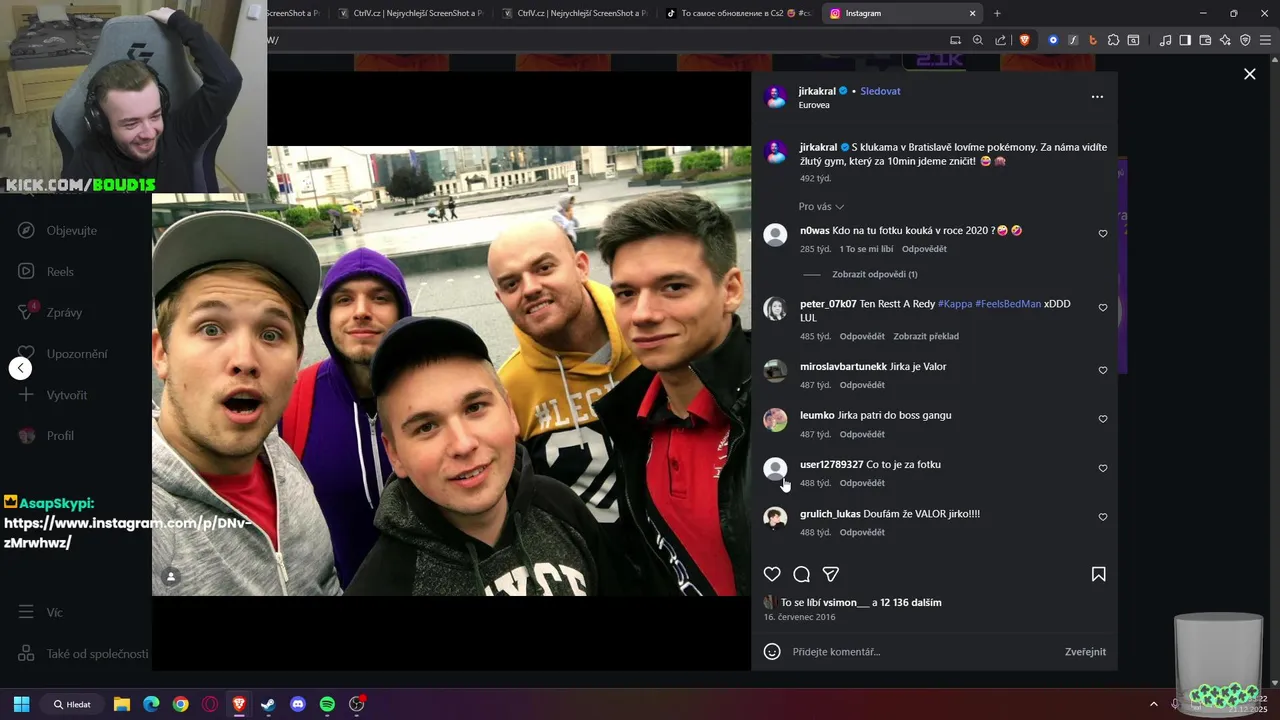Open Brave Leo AI sparkle icon

click(x=1225, y=40)
